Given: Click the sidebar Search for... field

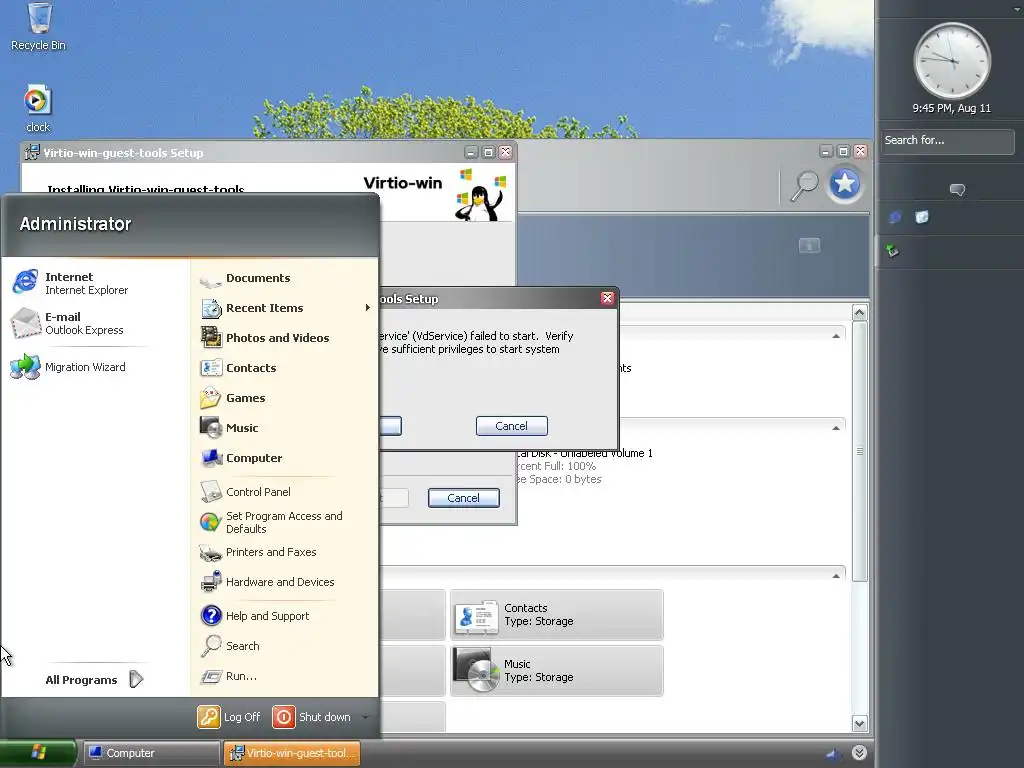Looking at the screenshot, I should click(x=947, y=141).
